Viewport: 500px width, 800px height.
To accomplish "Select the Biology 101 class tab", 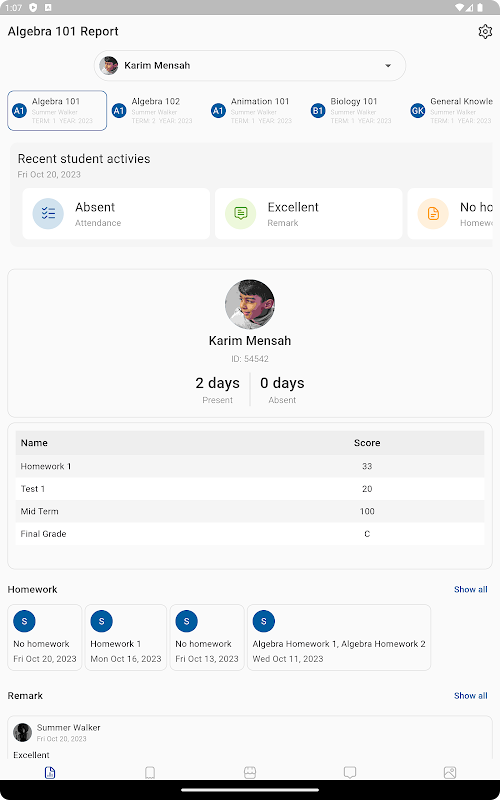I will click(x=356, y=111).
